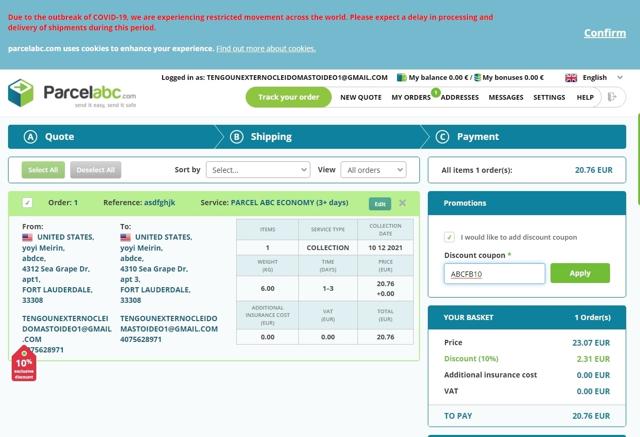This screenshot has height=437, width=640.
Task: Open the Sort by dropdown
Action: tap(258, 170)
